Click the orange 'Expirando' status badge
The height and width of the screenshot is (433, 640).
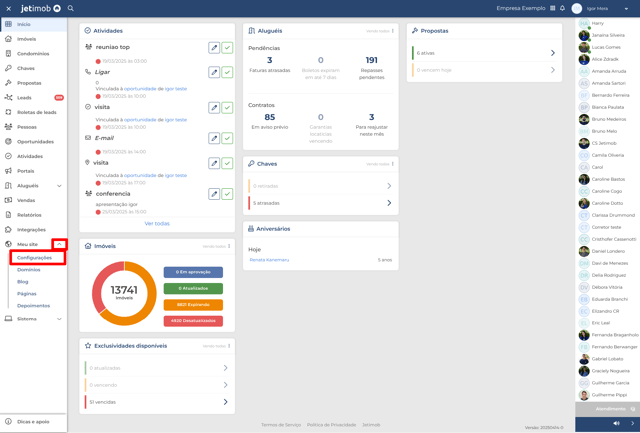193,305
